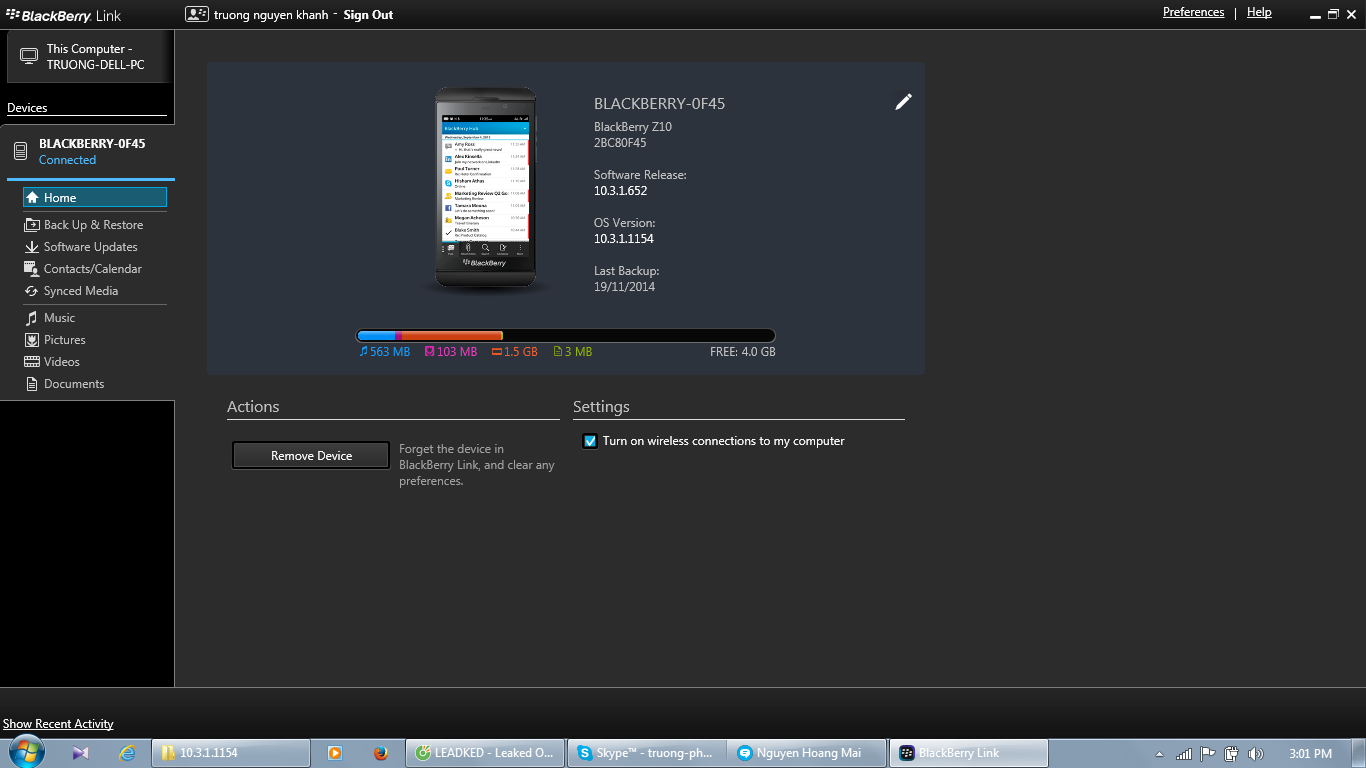This screenshot has width=1366, height=768.
Task: Select Home in the device menu
Action: [95, 198]
